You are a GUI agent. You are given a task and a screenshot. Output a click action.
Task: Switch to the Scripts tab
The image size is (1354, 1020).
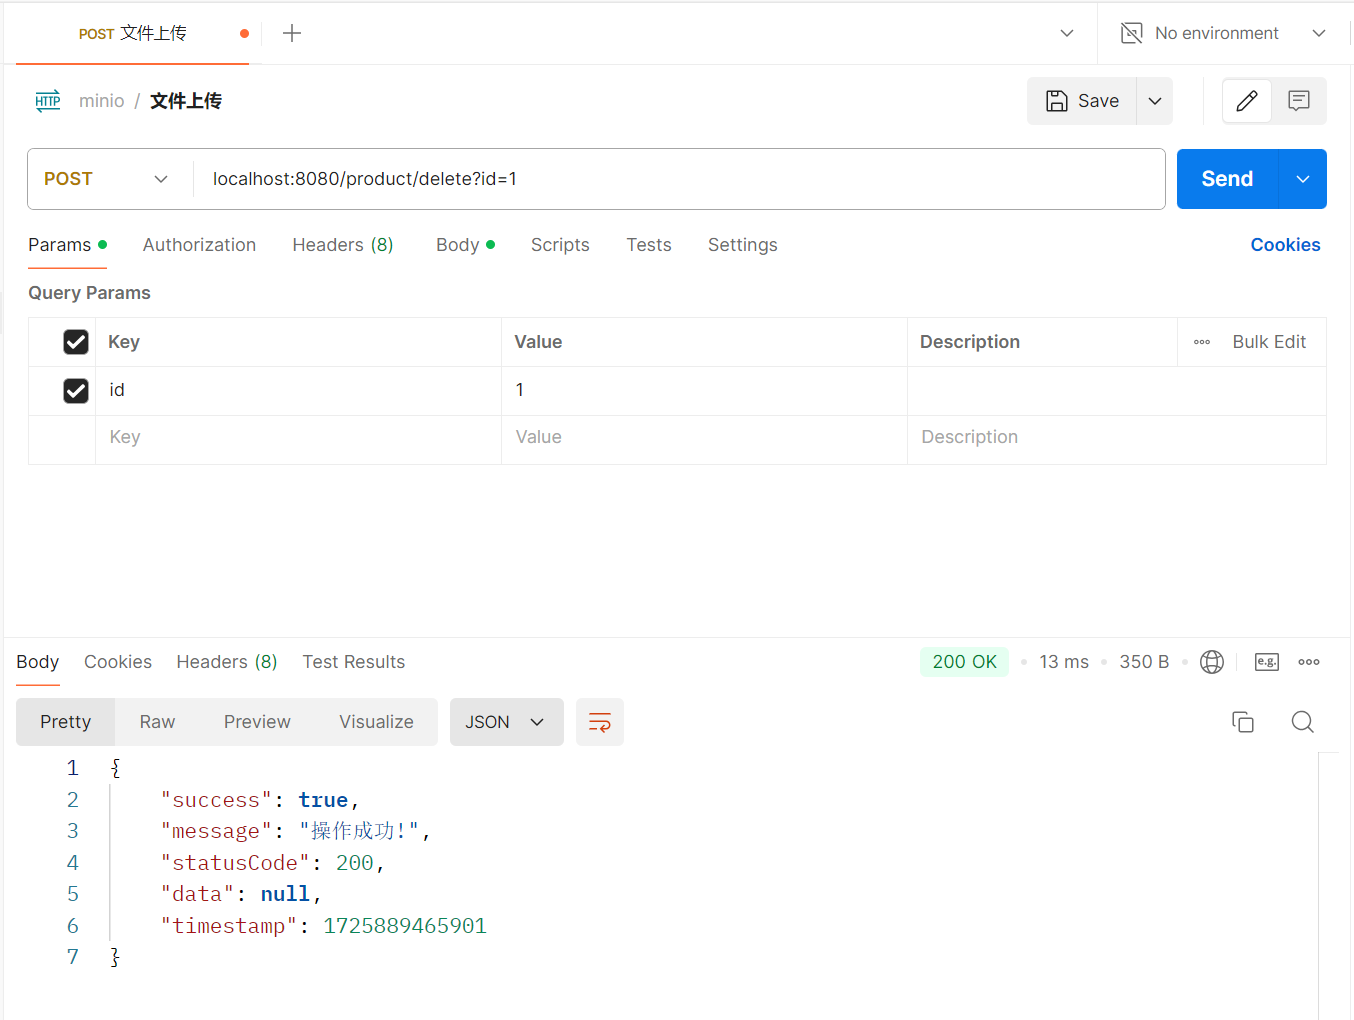[x=560, y=245]
